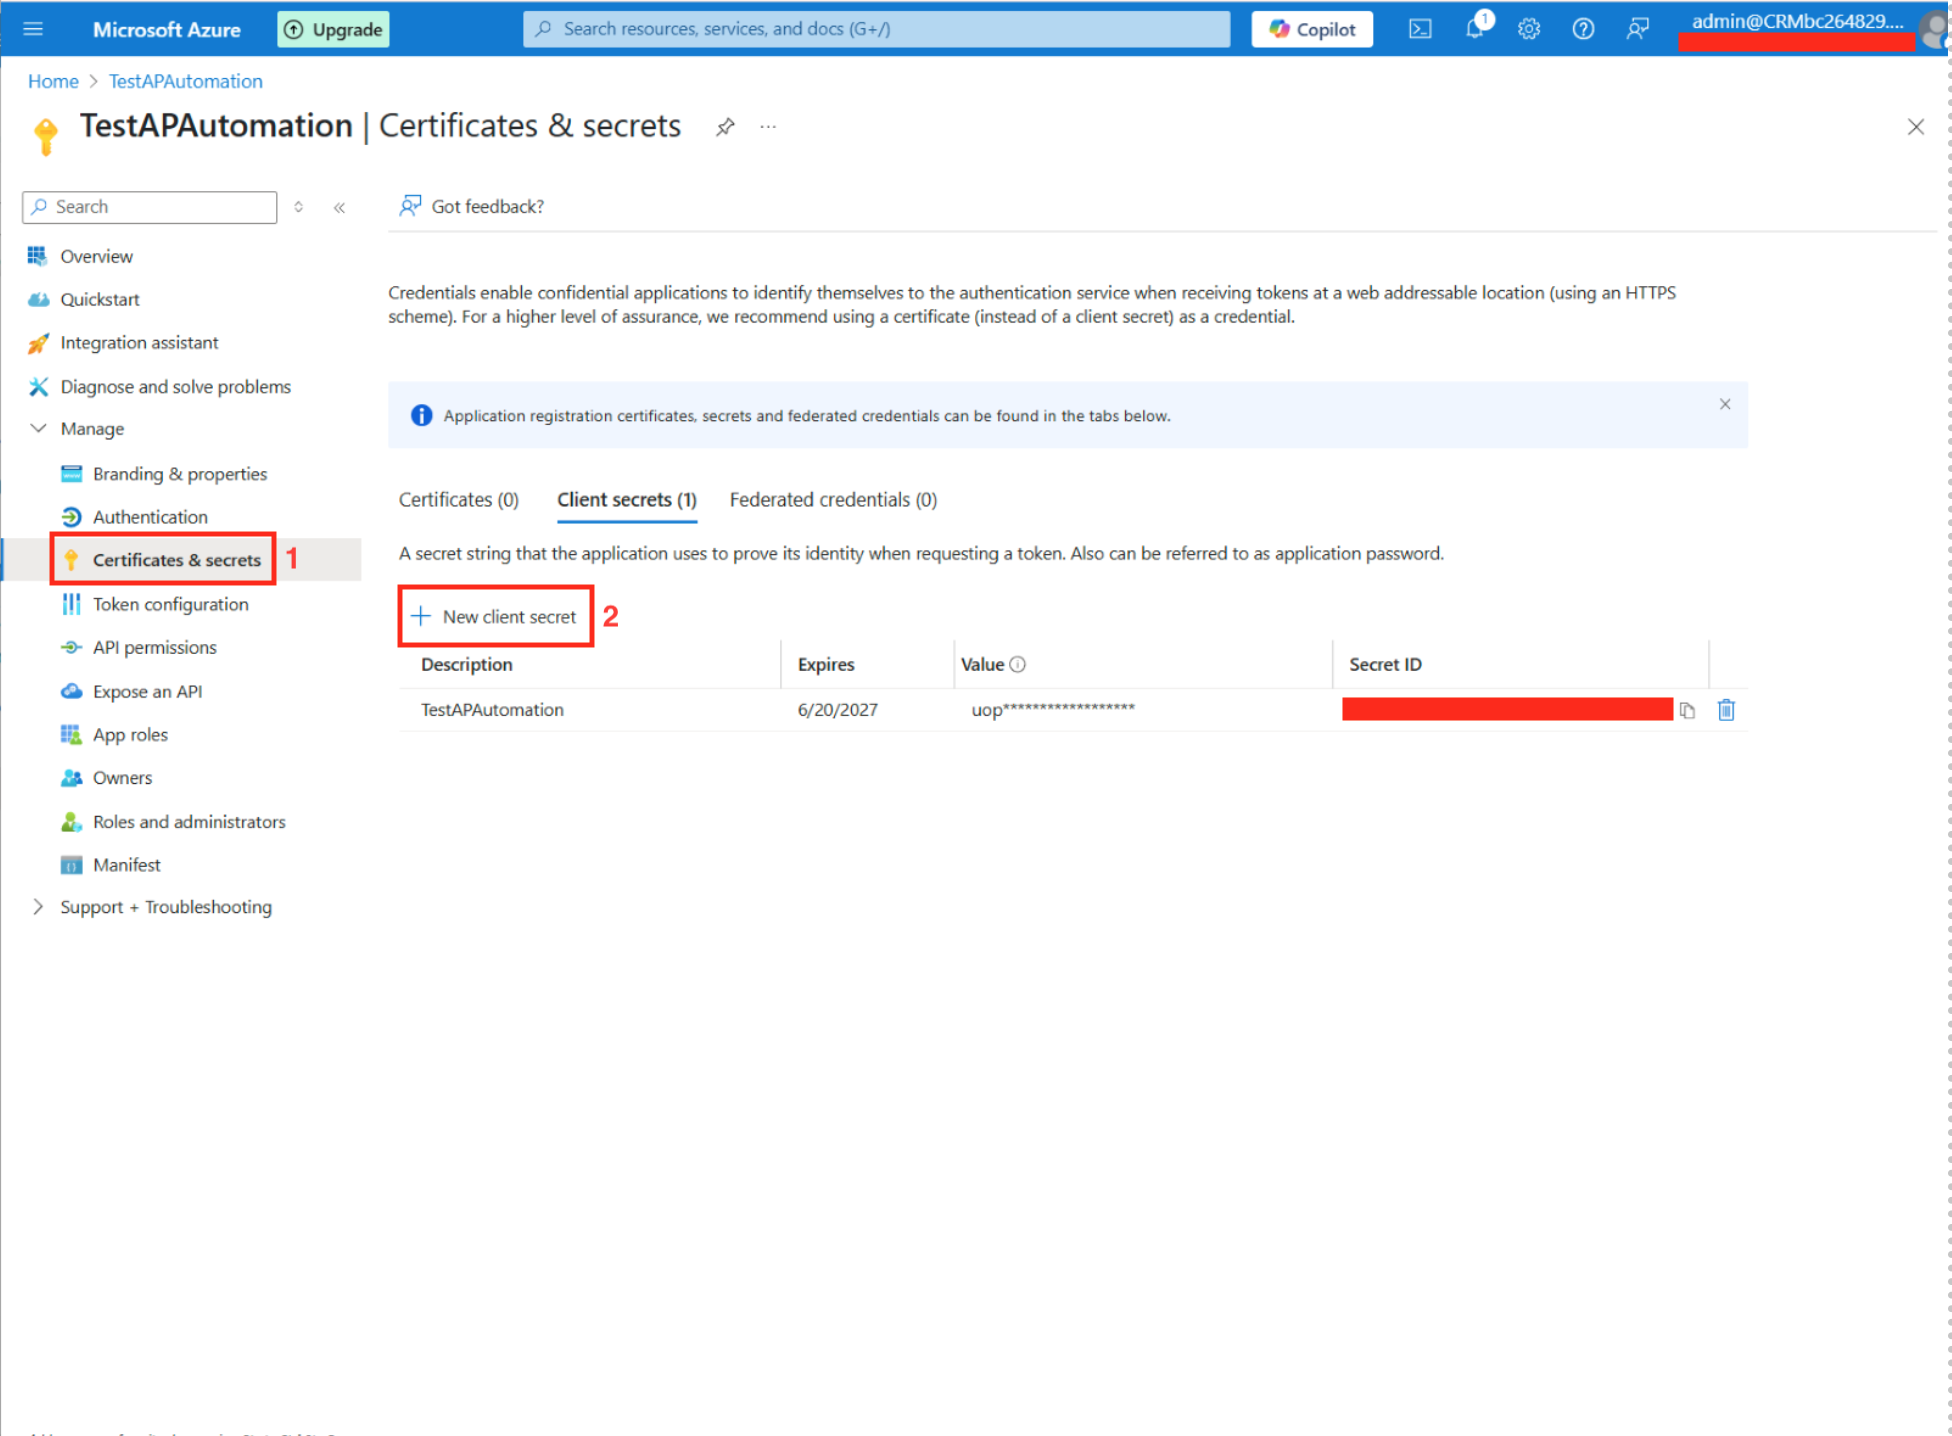Open the more options ellipsis
The image size is (1952, 1436).
(x=768, y=127)
